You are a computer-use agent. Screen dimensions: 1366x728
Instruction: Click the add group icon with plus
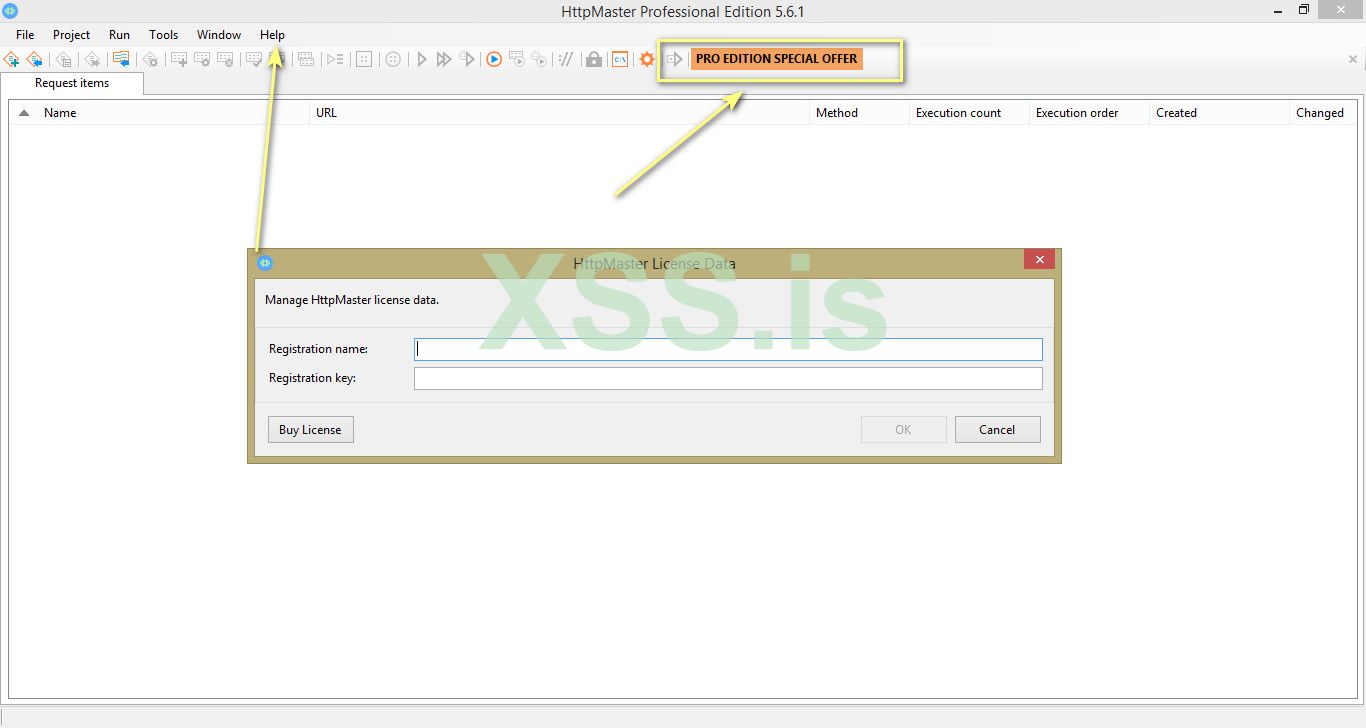(x=179, y=59)
